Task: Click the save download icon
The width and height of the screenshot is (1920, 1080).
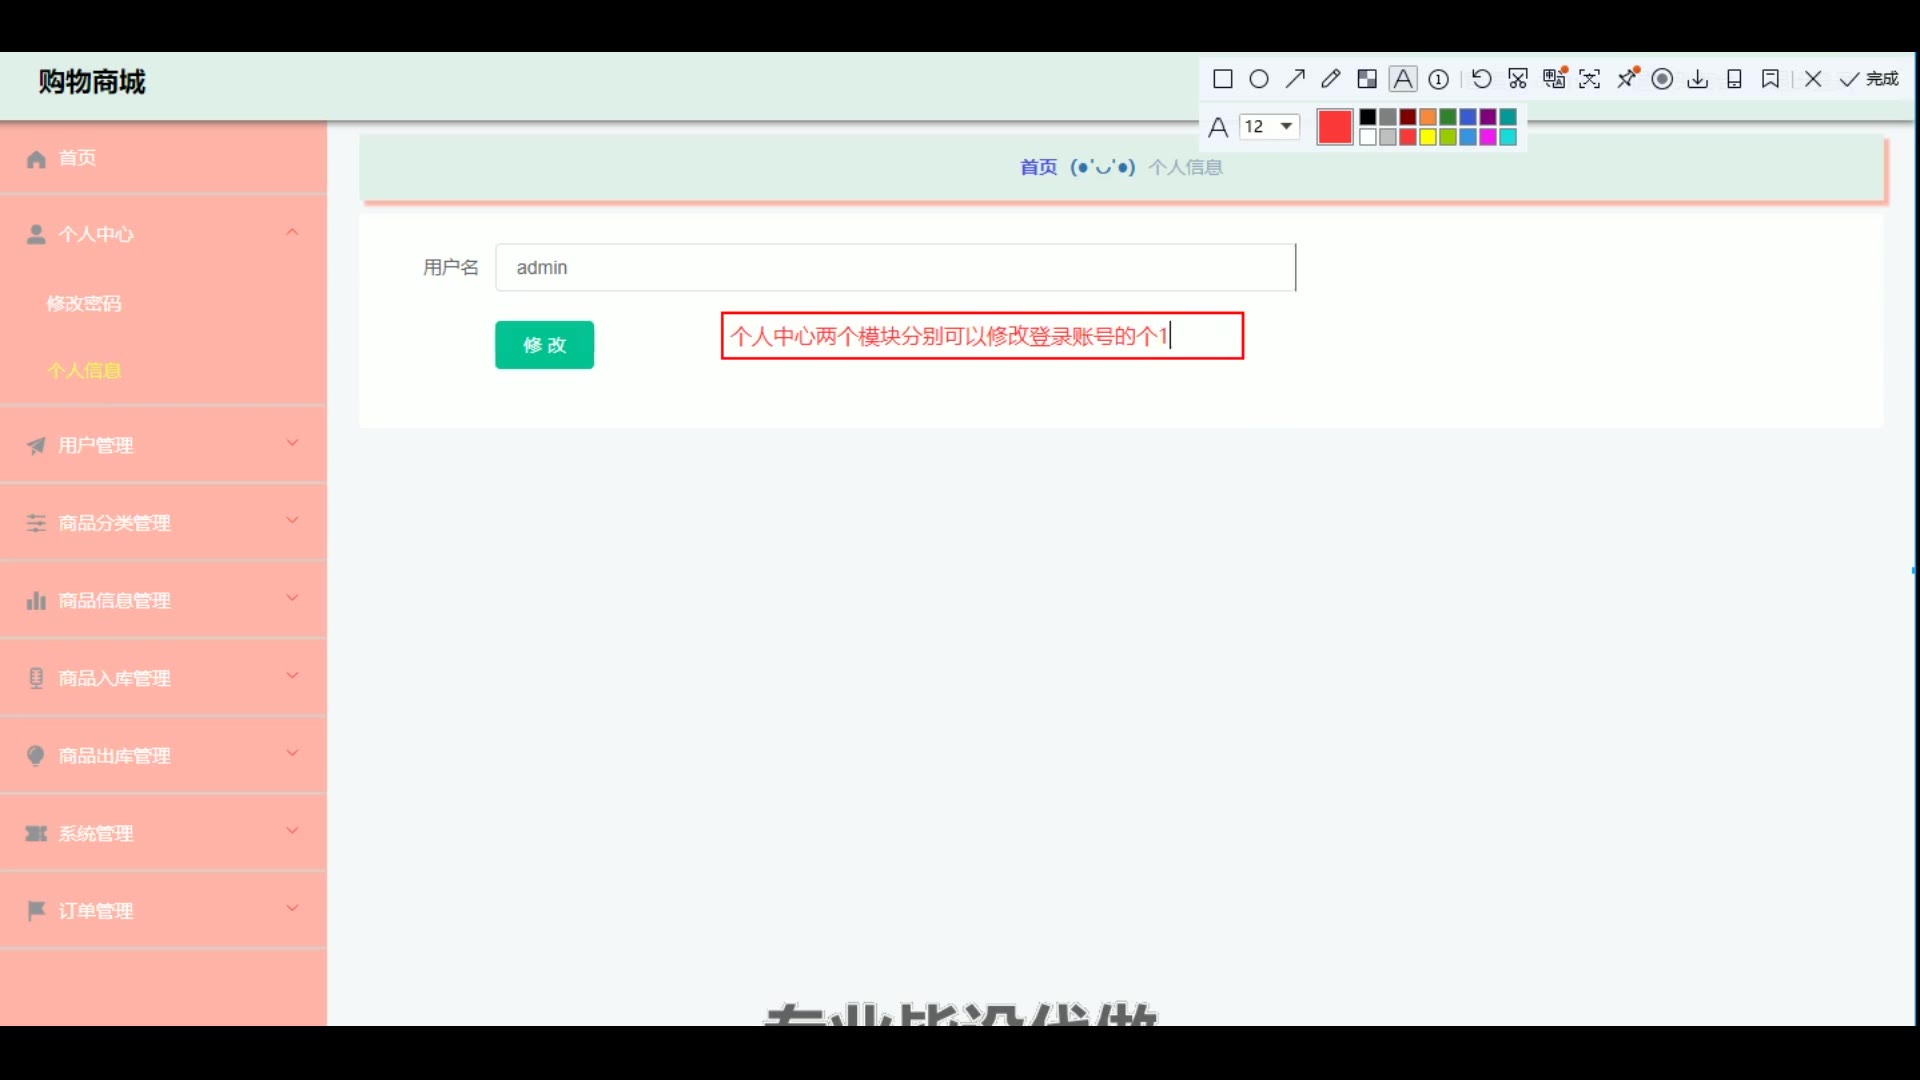Action: 1698,79
